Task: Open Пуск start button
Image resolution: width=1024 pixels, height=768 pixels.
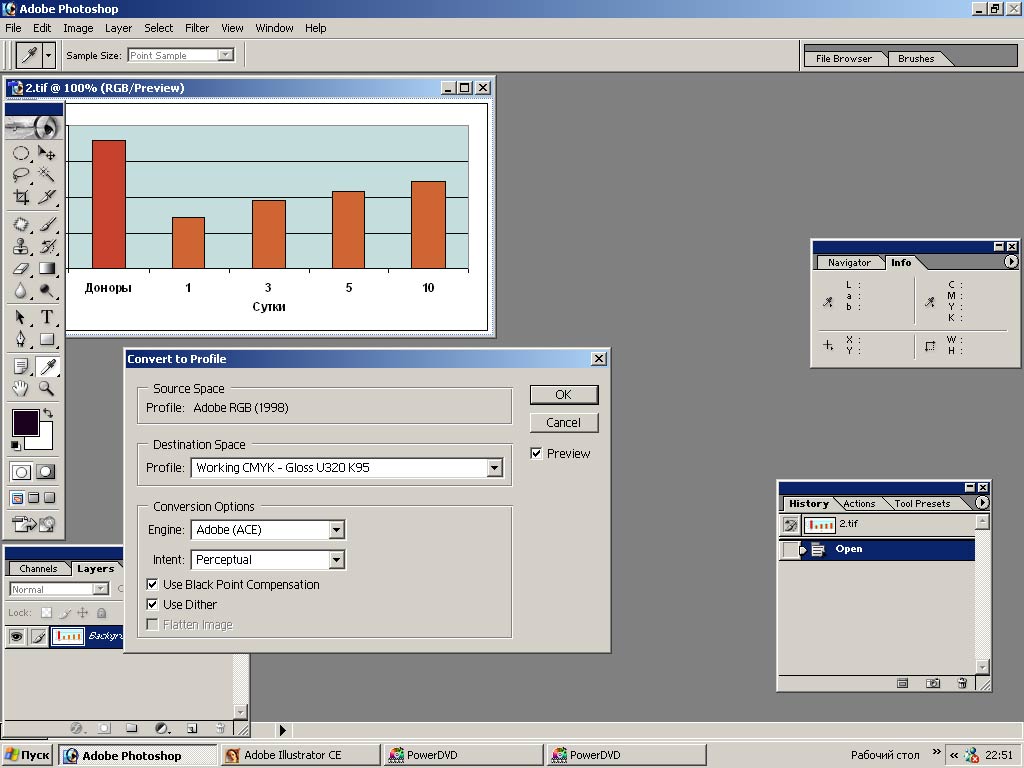Action: (x=27, y=755)
